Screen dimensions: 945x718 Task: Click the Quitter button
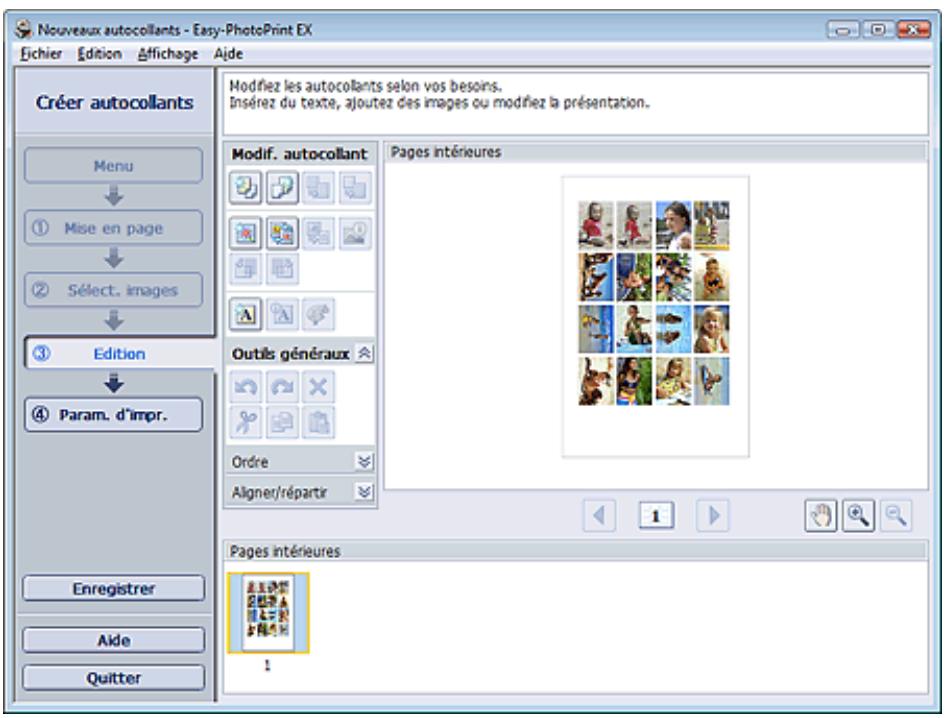coord(113,678)
